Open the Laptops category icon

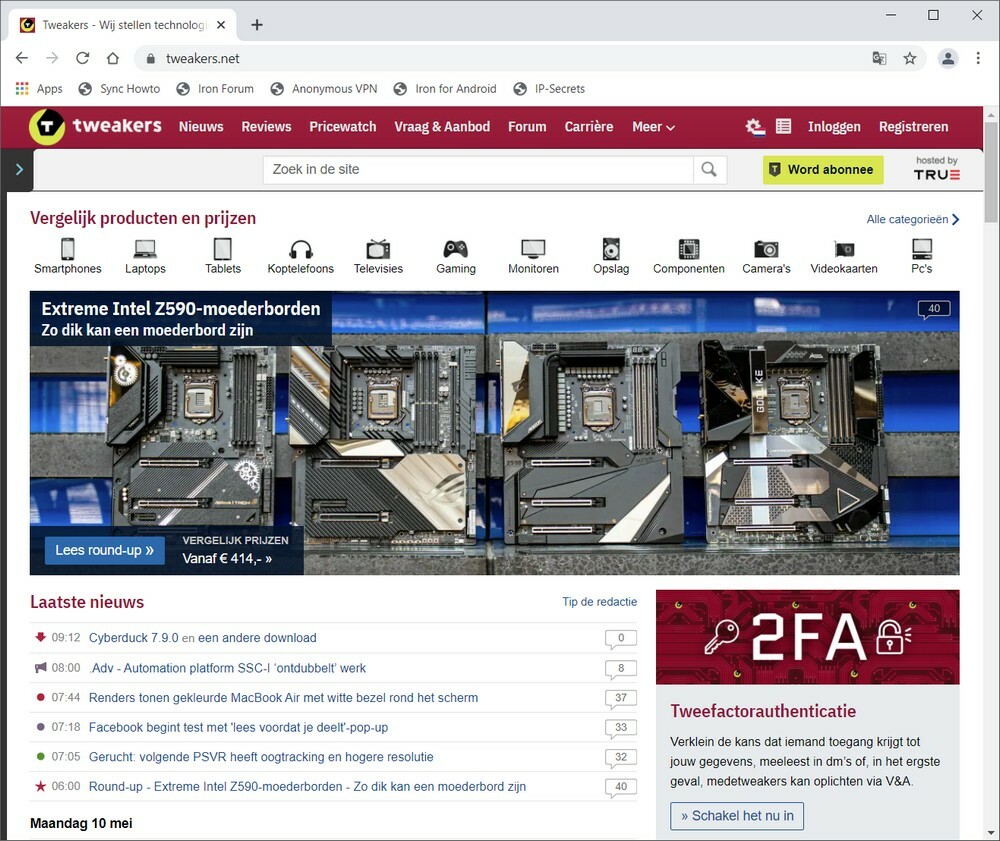(145, 249)
